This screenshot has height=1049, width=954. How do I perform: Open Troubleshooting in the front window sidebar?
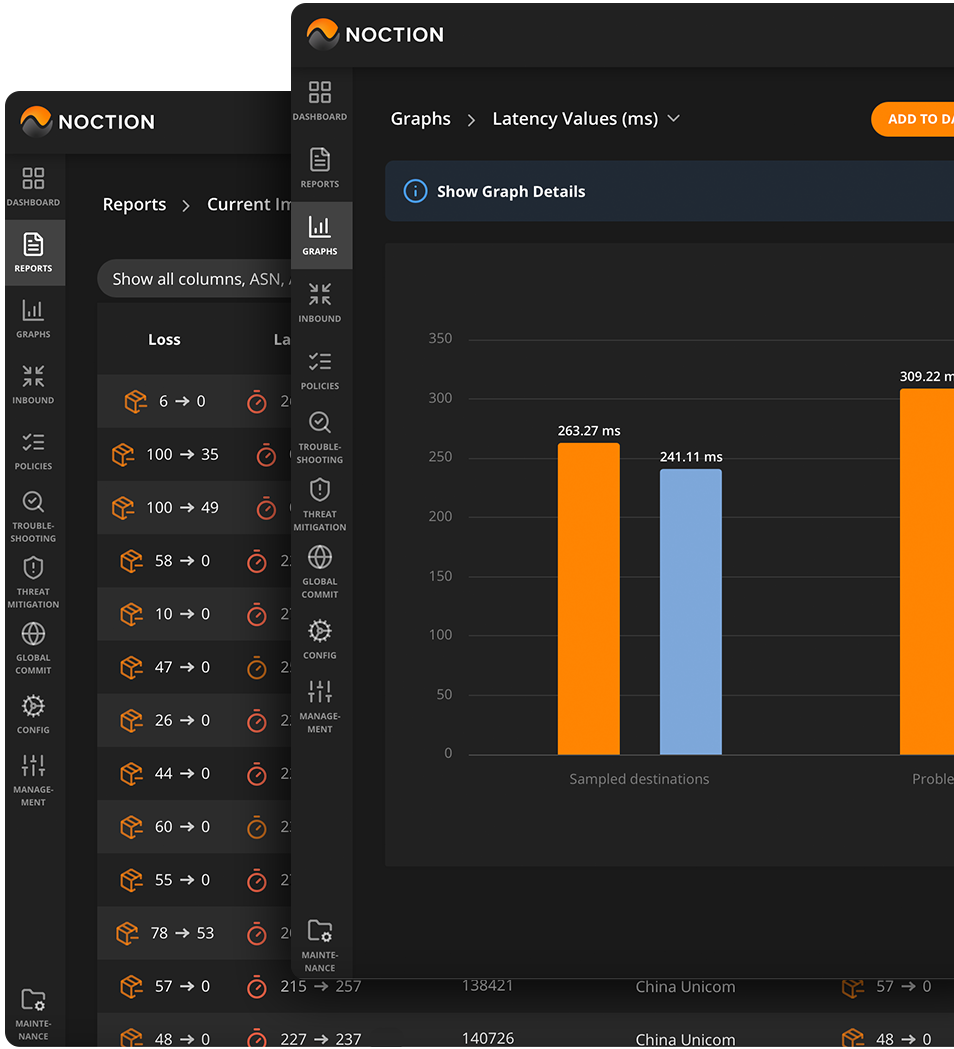[320, 437]
